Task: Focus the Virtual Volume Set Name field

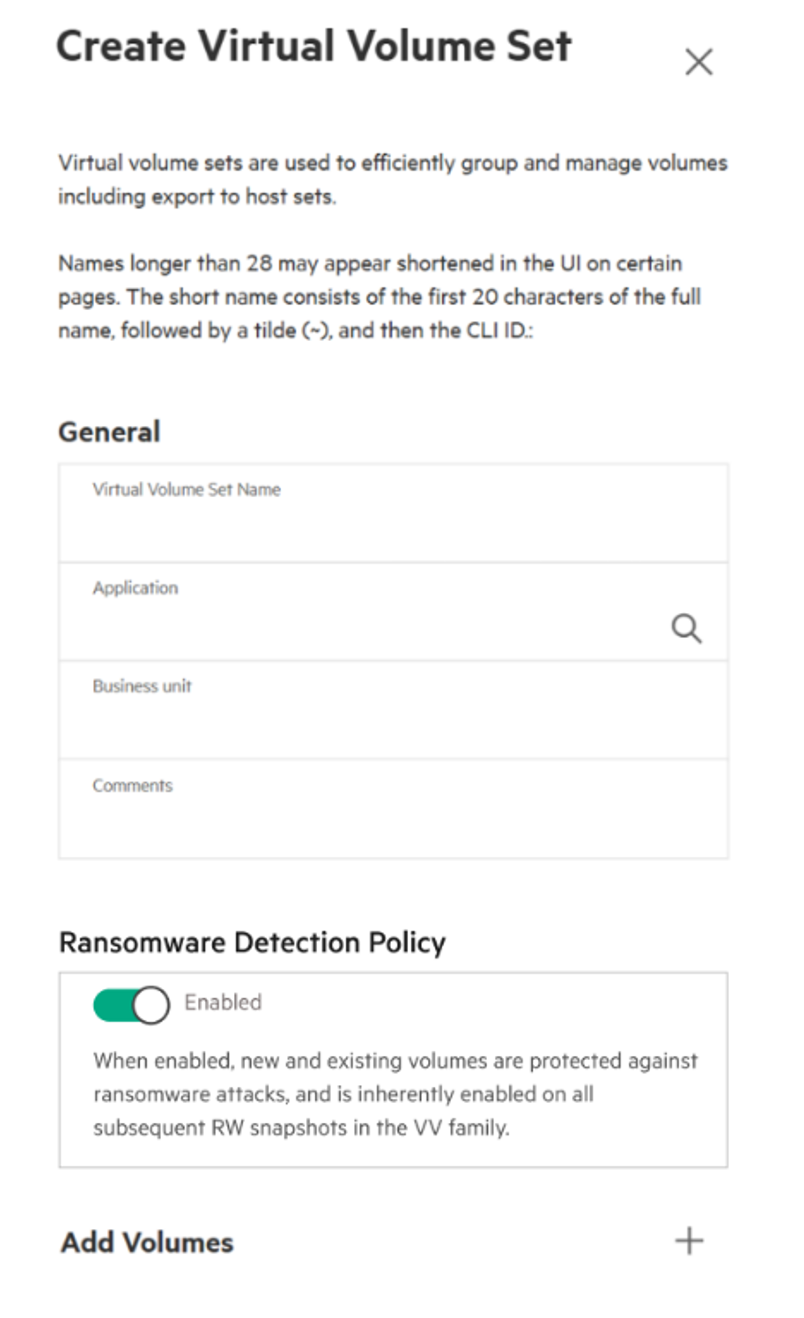Action: (393, 513)
